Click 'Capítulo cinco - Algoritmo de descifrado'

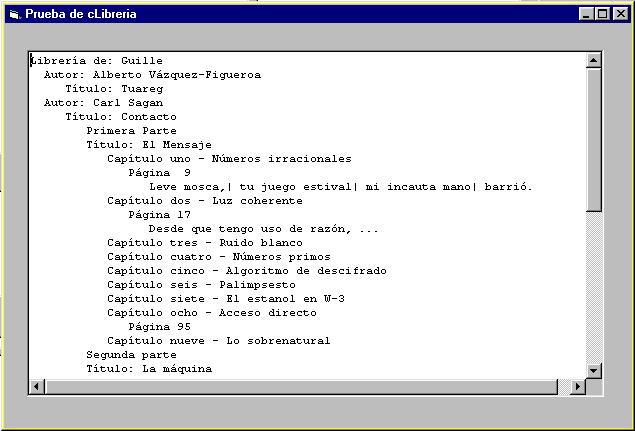[247, 271]
